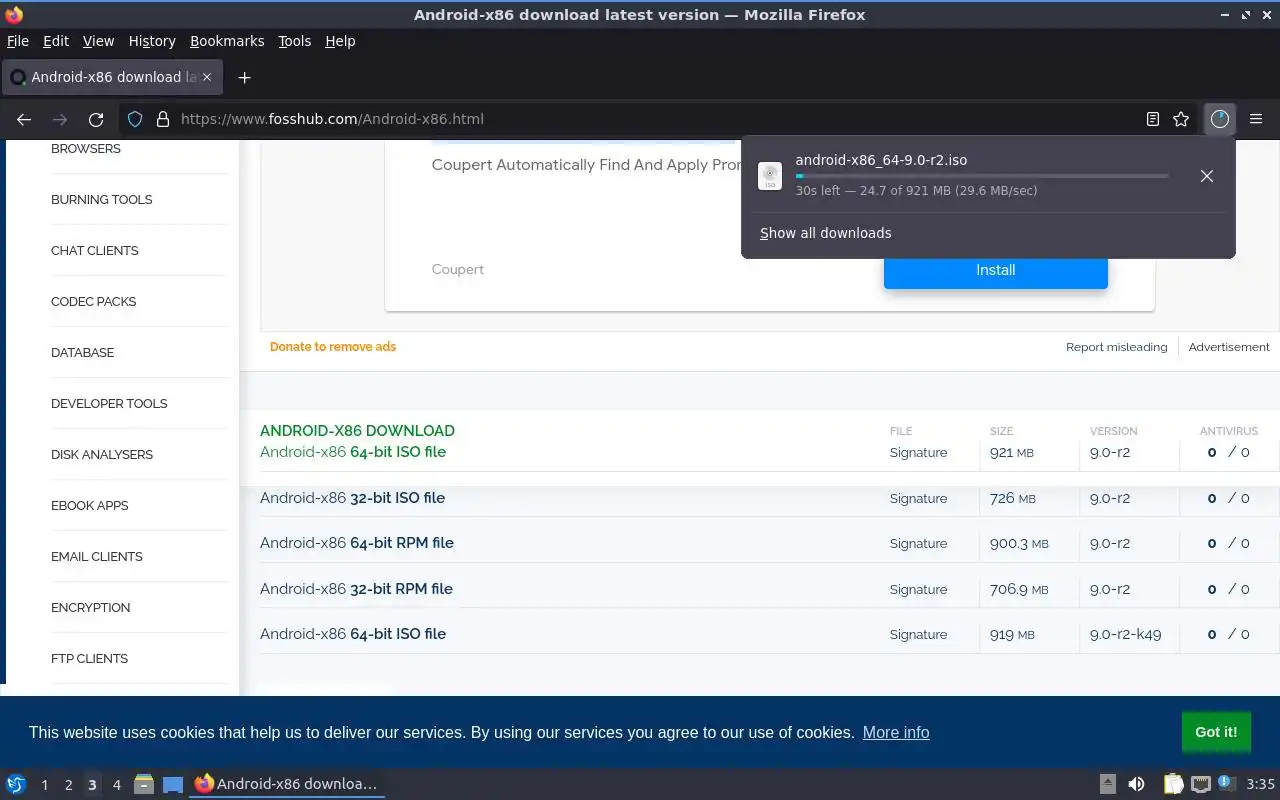Focus Firefox window from the taskbar entry
This screenshot has height=800, width=1280.
pyautogui.click(x=287, y=784)
